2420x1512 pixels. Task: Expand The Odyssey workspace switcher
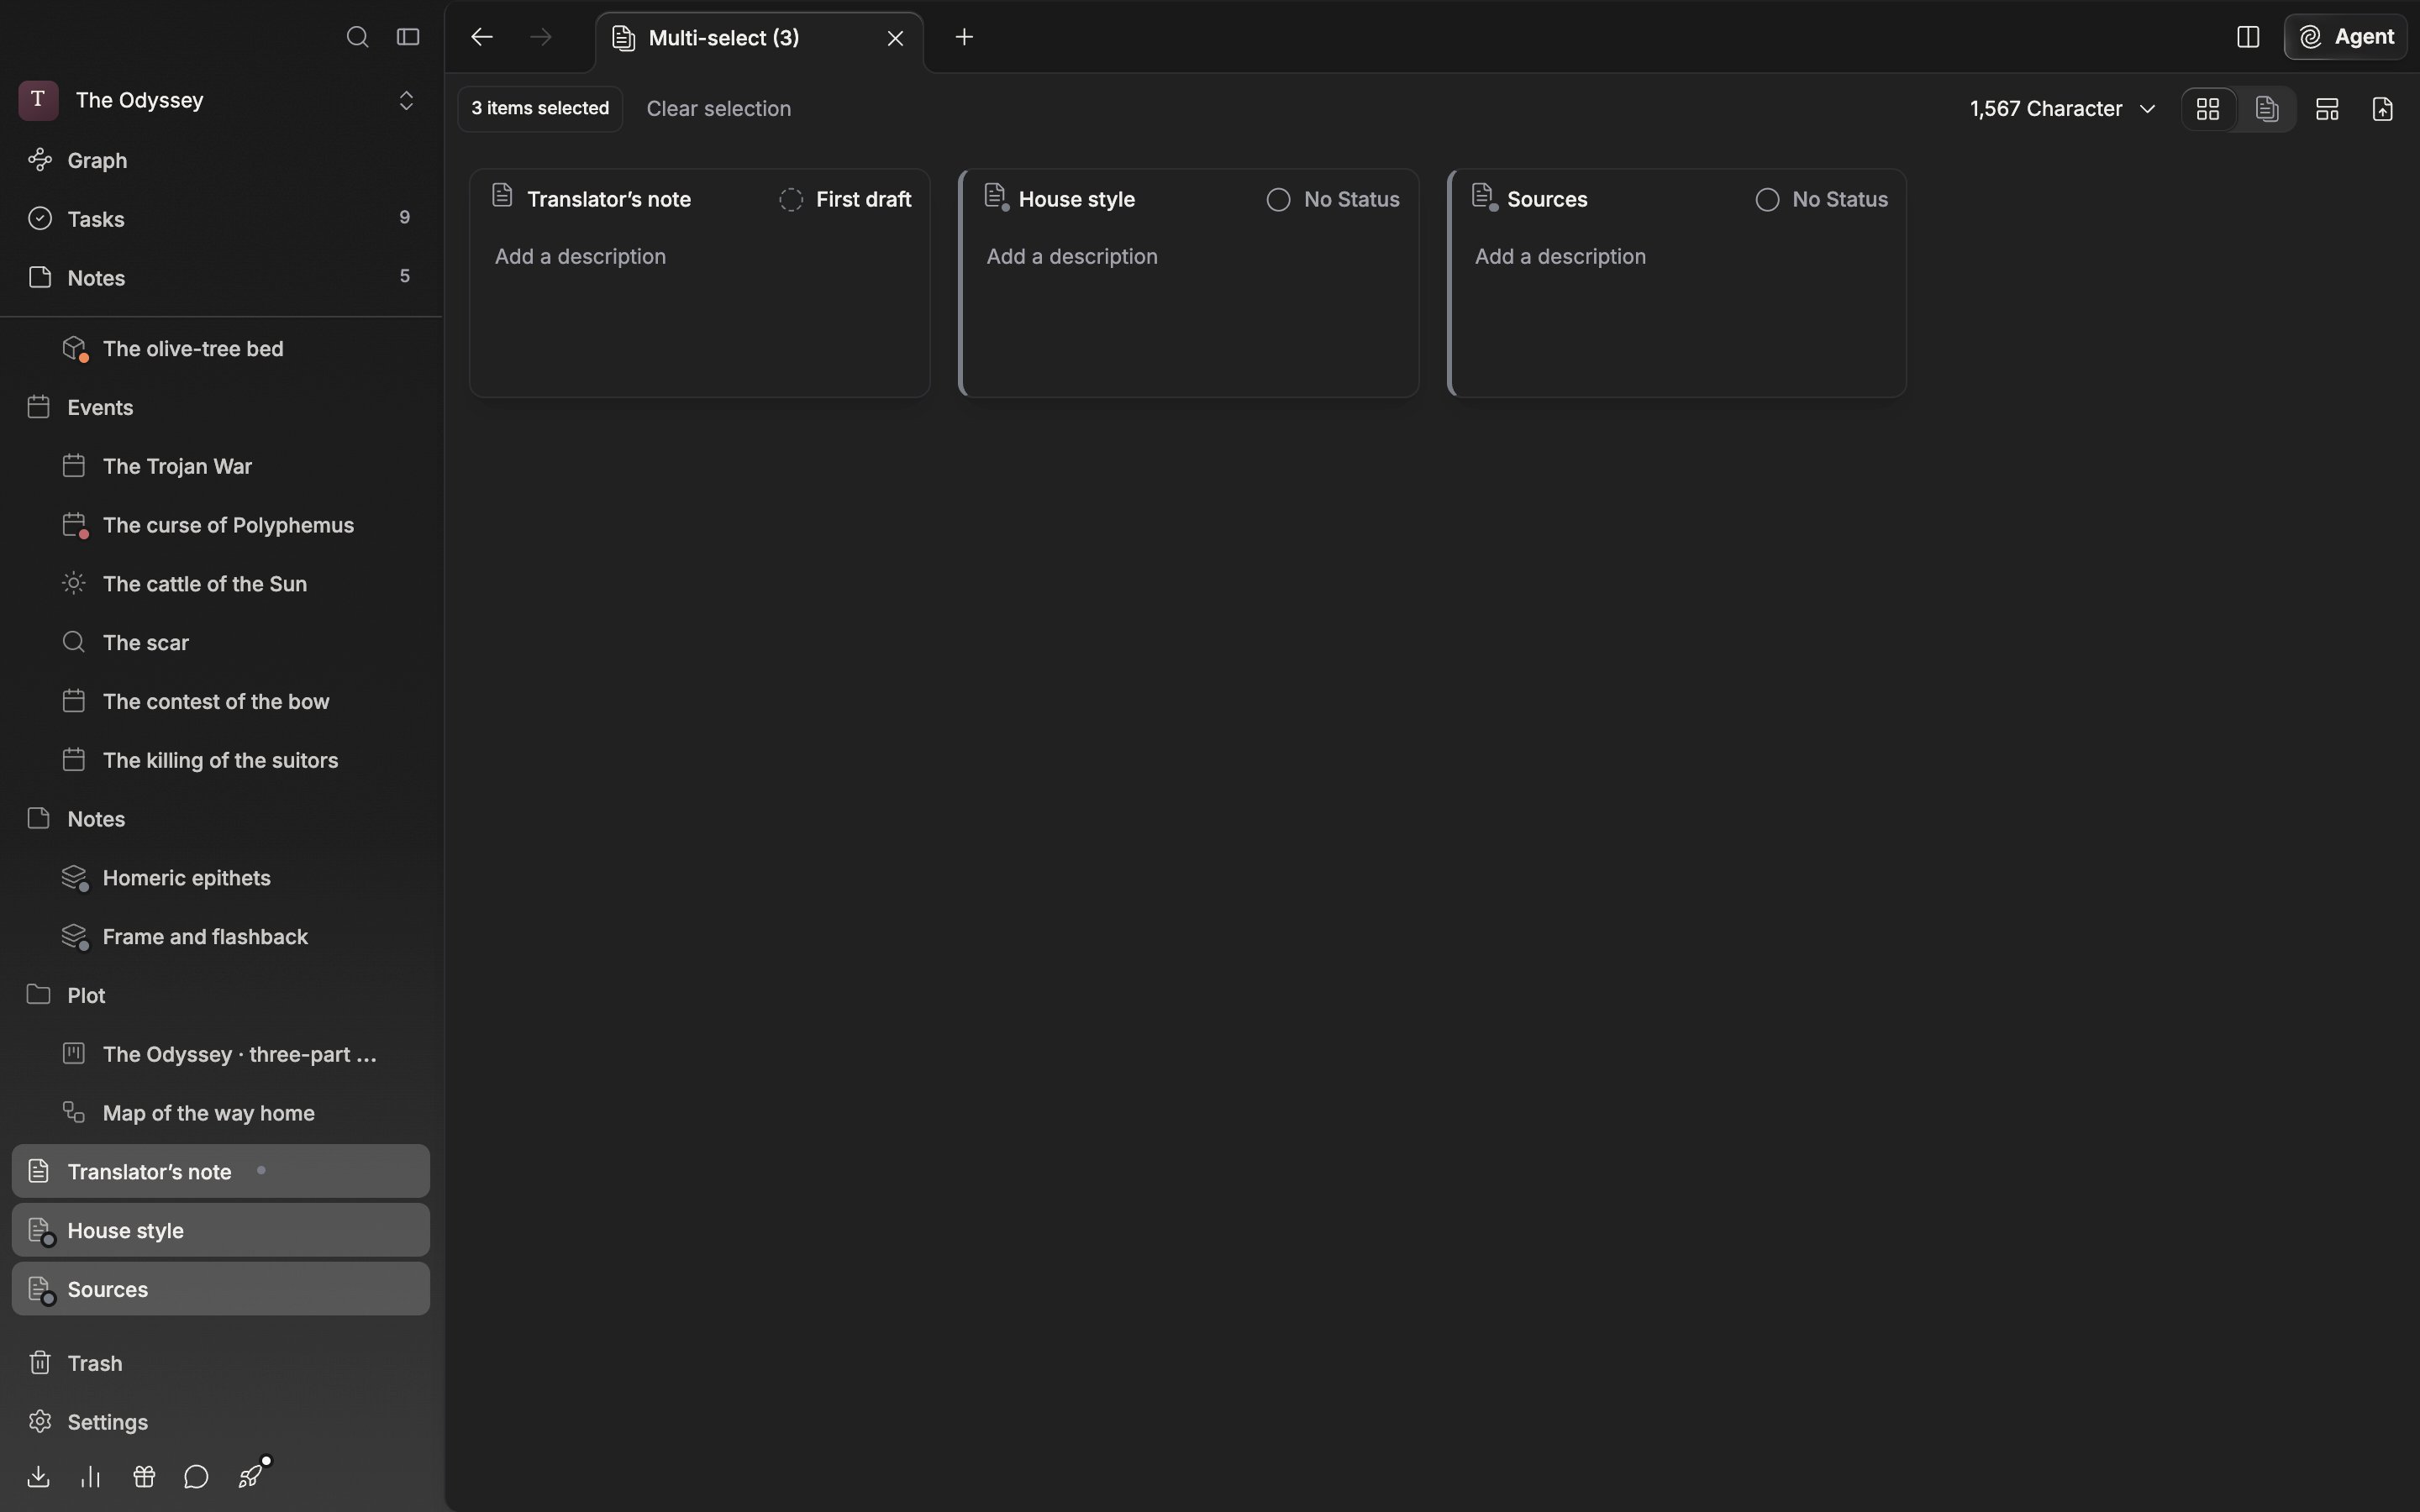[406, 101]
